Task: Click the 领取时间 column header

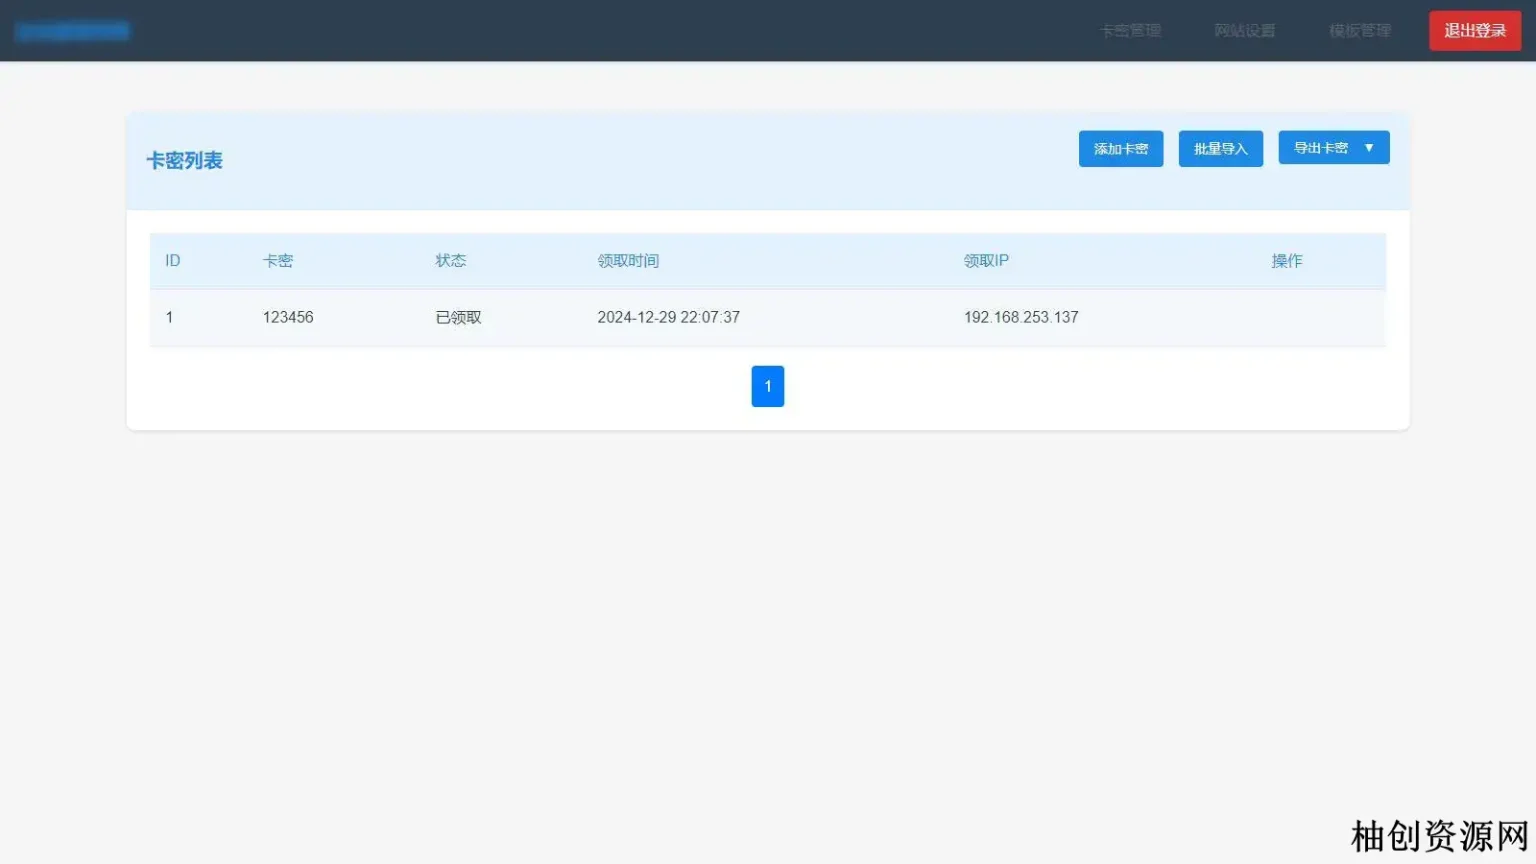Action: tap(628, 261)
